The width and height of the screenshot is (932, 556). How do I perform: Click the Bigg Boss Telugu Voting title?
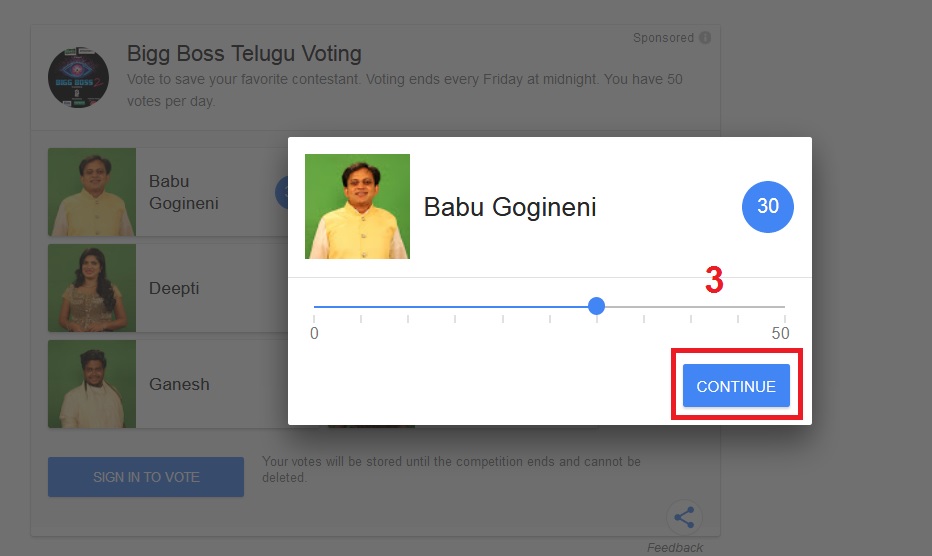[x=244, y=53]
